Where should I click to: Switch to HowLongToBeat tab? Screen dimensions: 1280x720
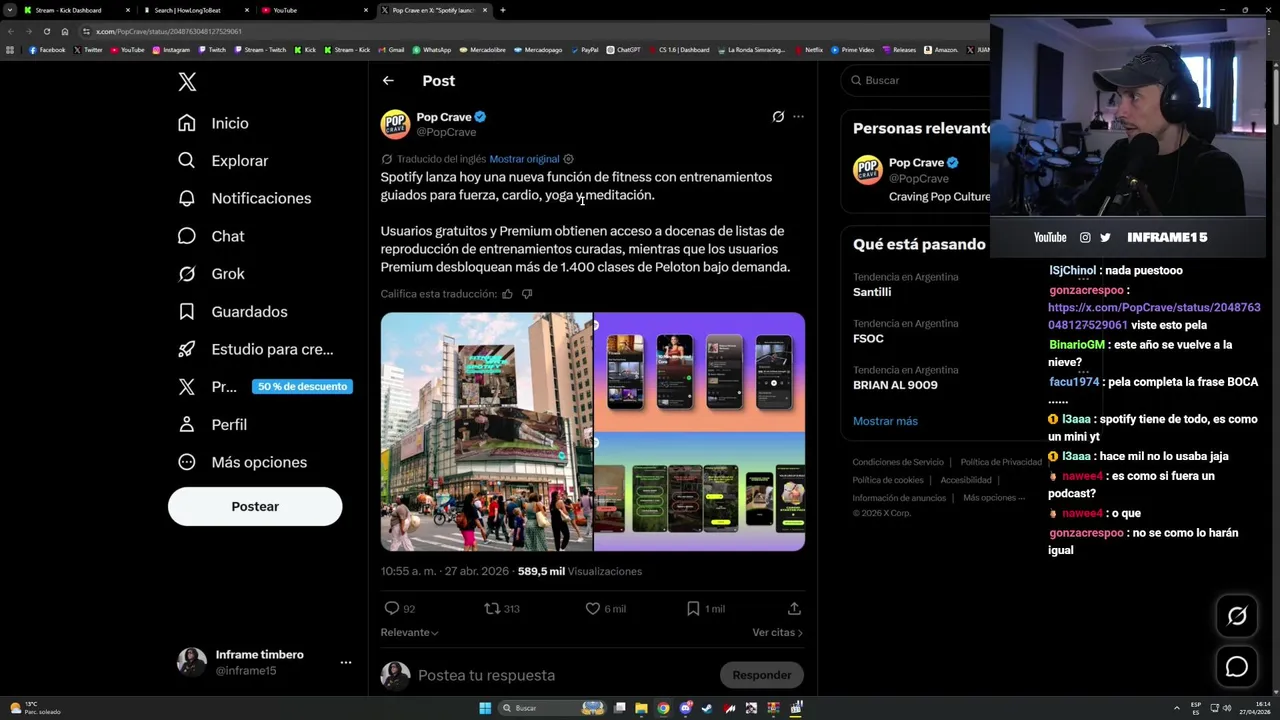pos(195,10)
